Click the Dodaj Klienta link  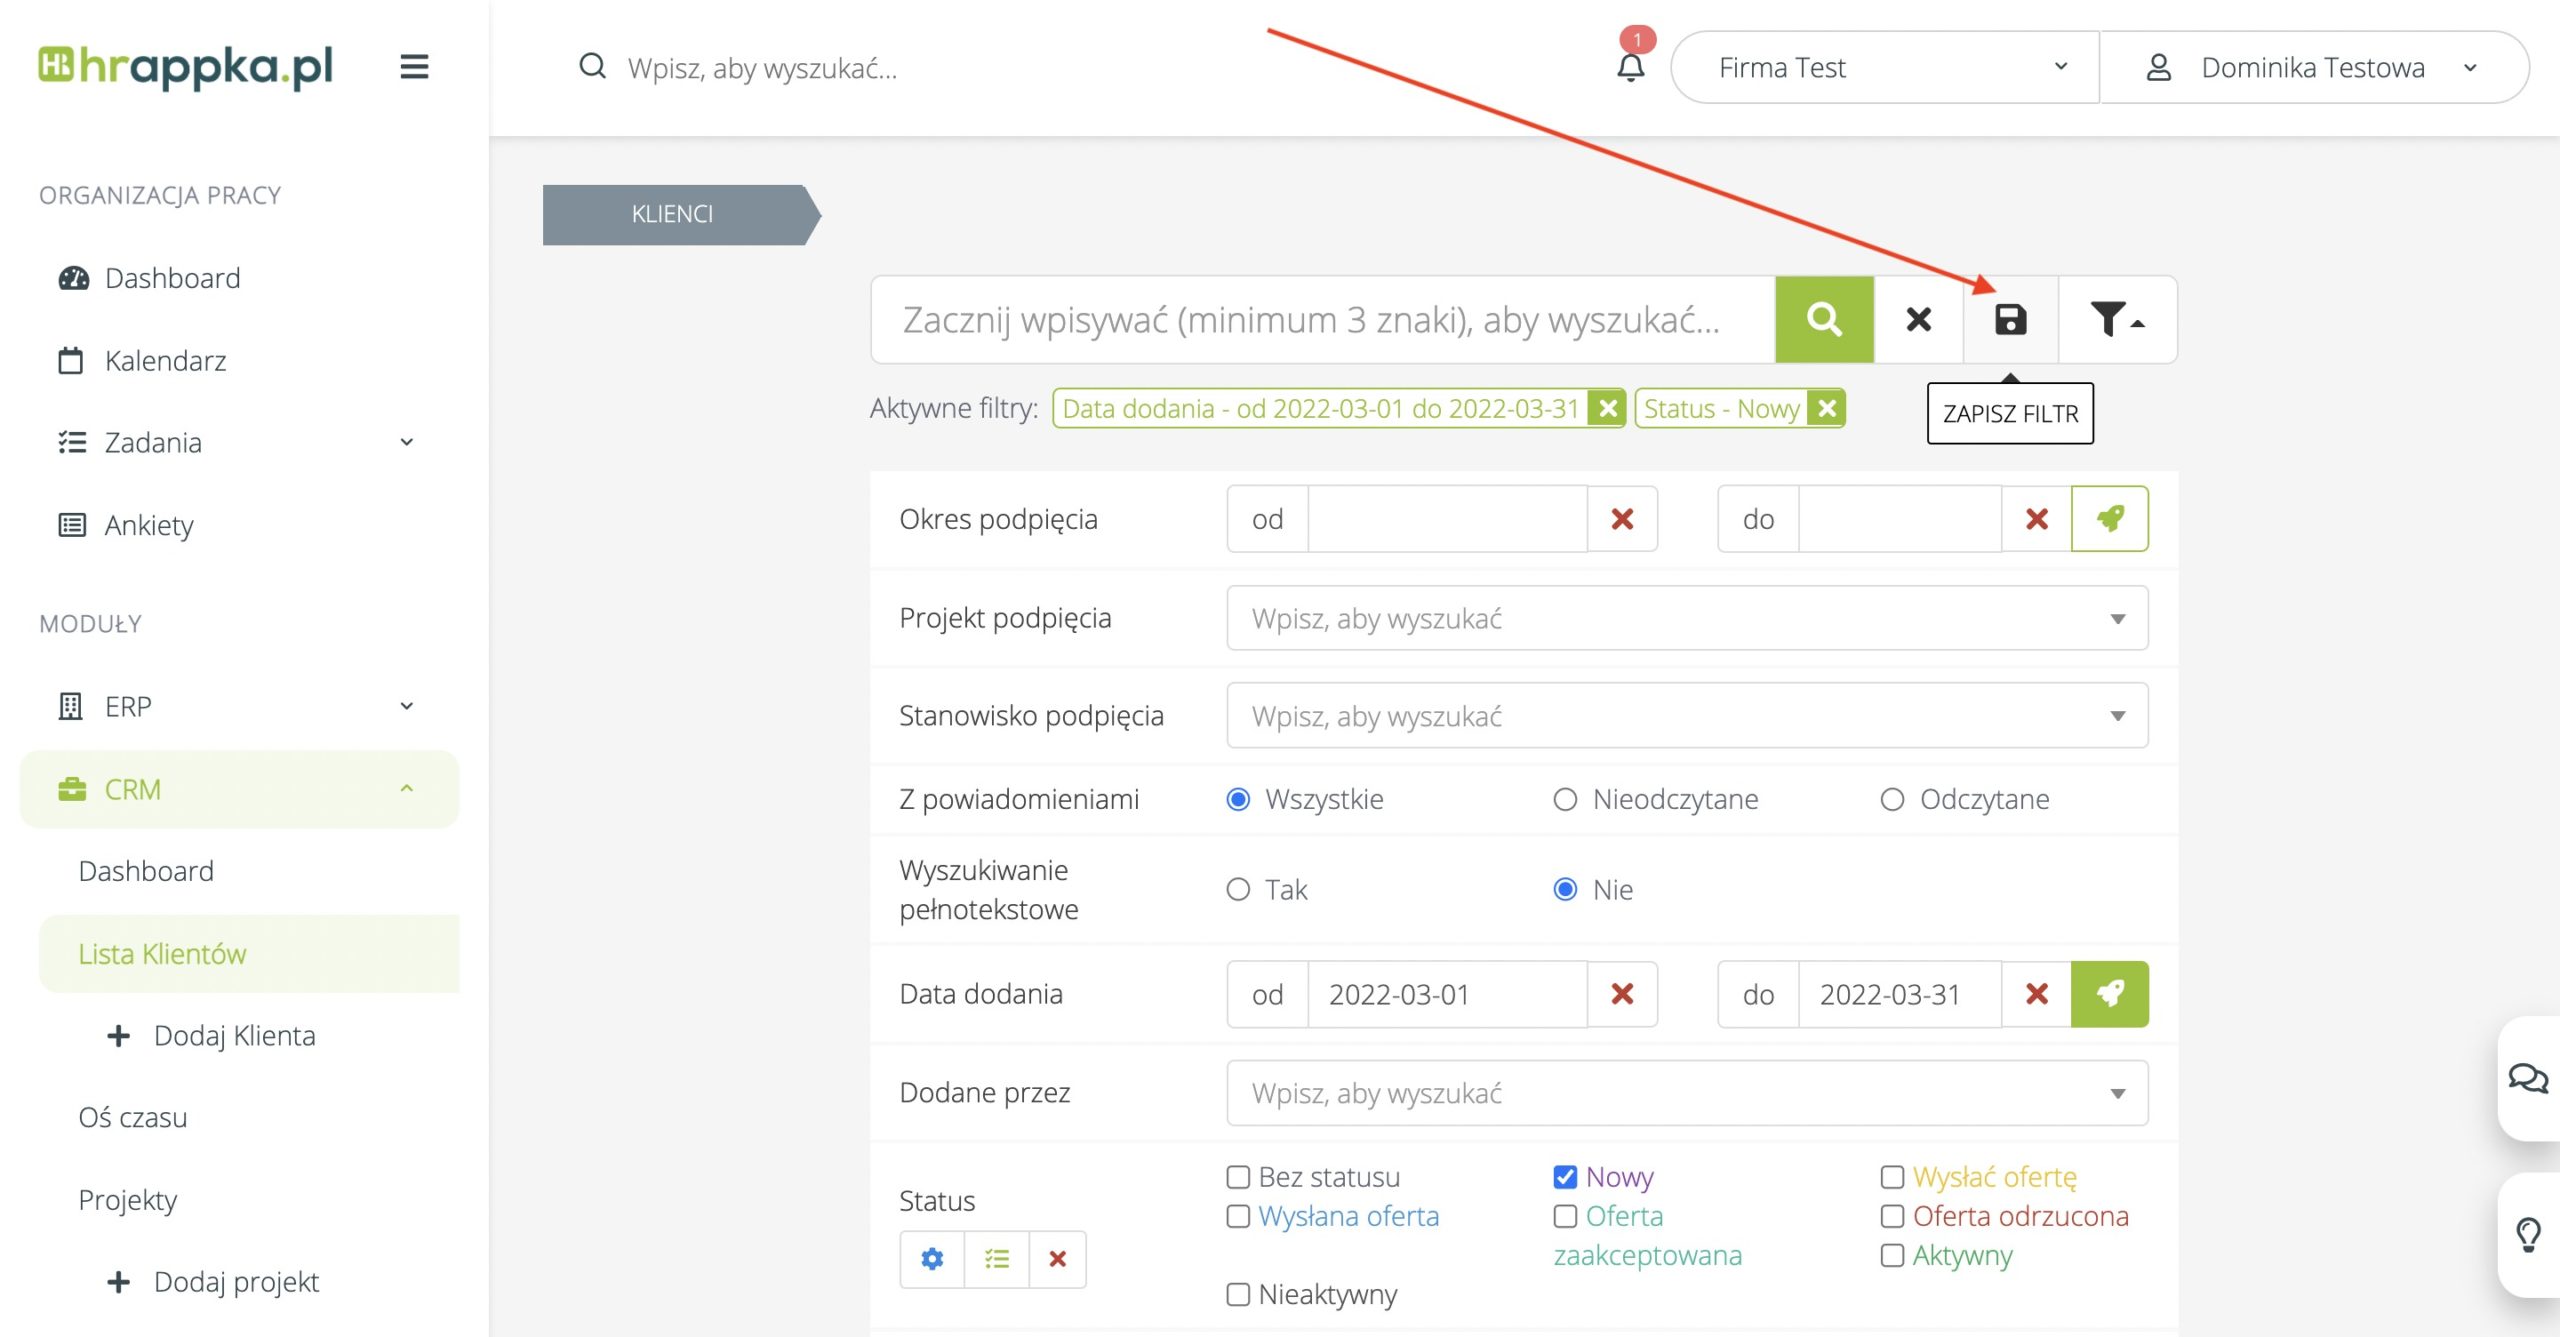[x=234, y=1035]
